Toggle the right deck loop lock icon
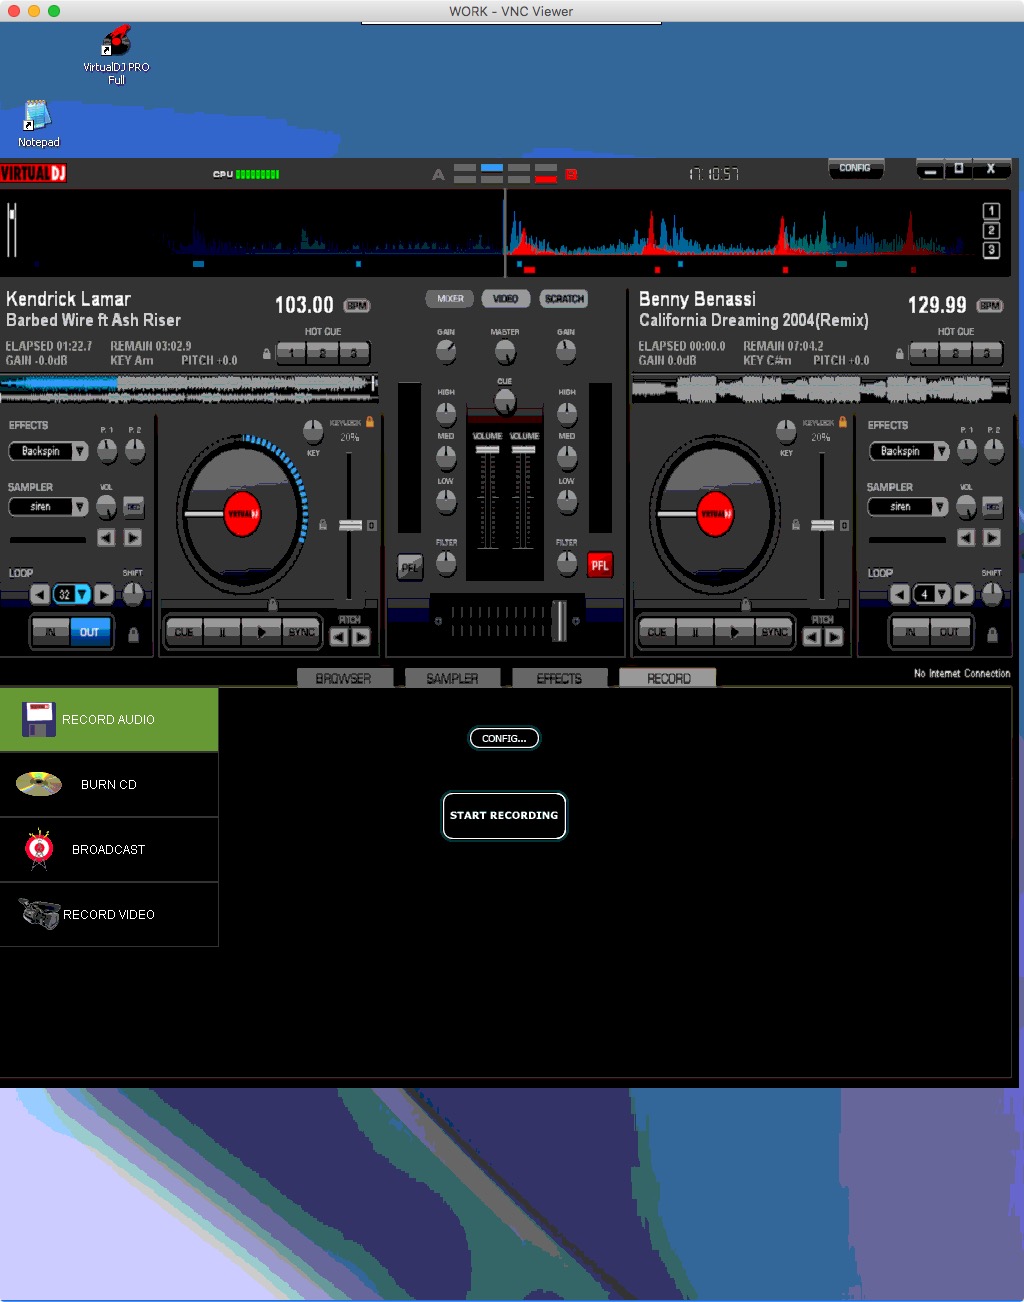Screen dimensions: 1024x1302 click(992, 634)
